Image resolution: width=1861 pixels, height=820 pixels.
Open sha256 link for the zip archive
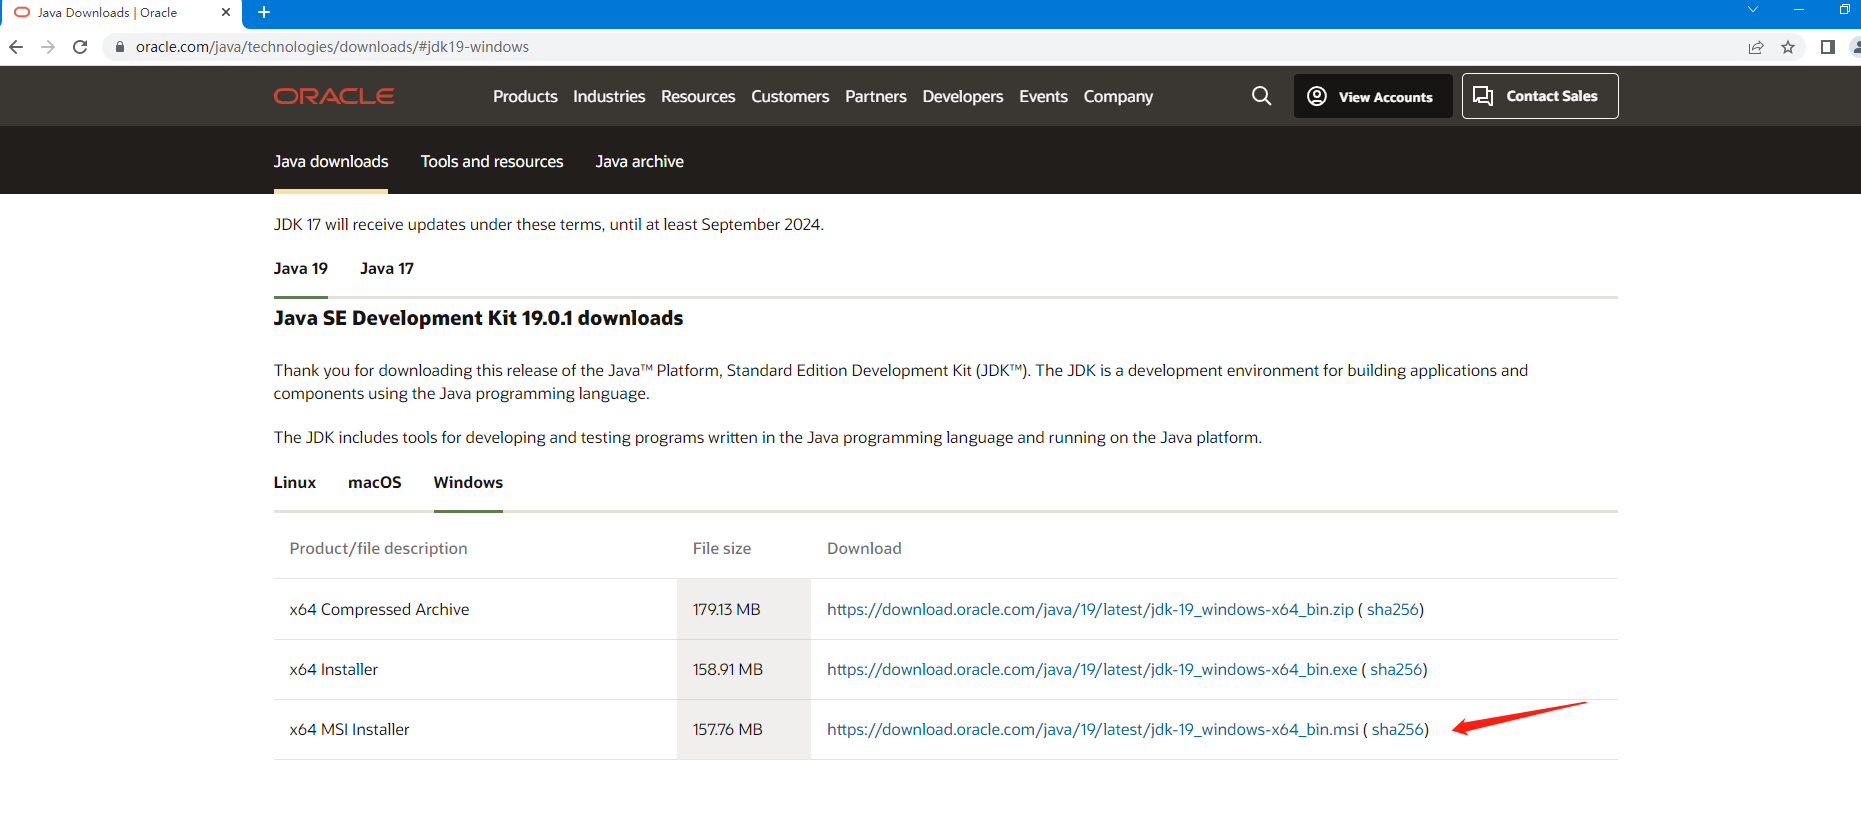point(1393,609)
